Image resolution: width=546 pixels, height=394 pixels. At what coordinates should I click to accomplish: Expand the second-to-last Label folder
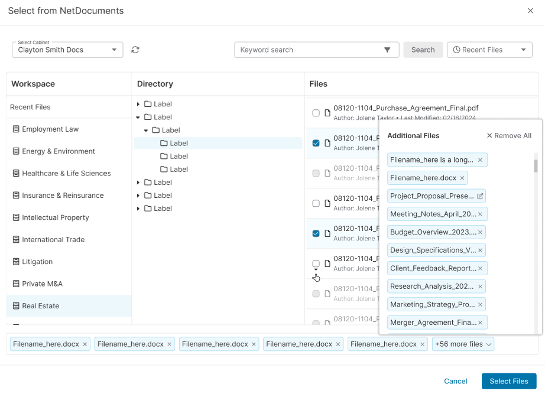(x=138, y=195)
